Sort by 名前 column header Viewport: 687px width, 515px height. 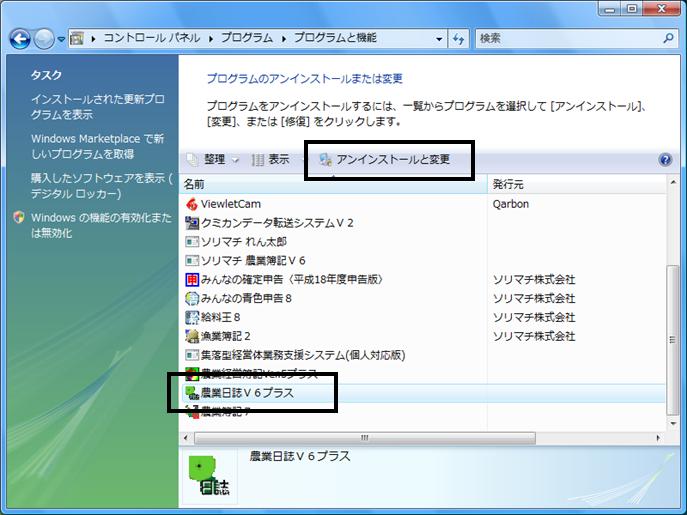click(334, 184)
